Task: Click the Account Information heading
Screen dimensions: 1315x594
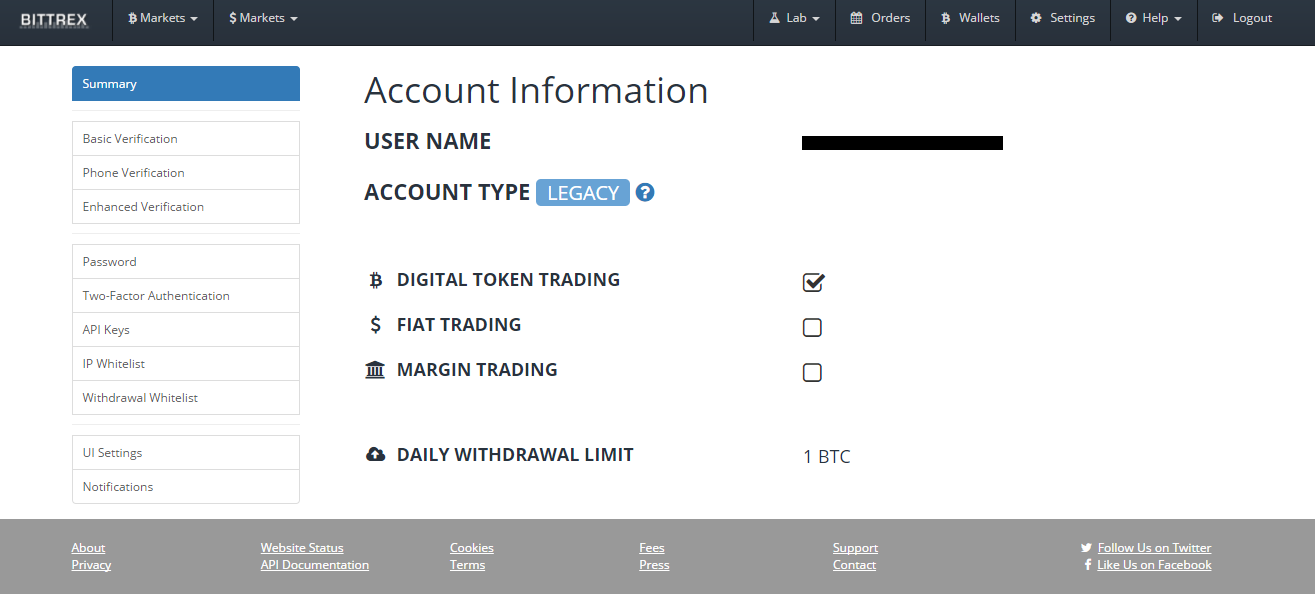Action: click(536, 90)
